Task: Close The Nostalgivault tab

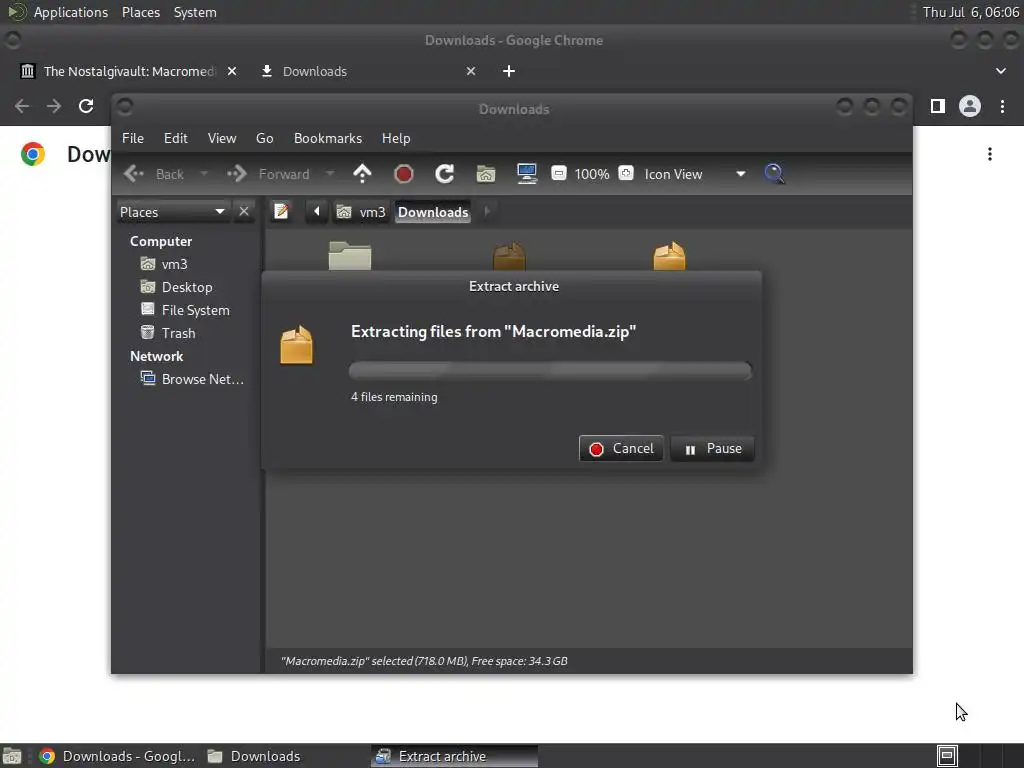Action: click(232, 71)
